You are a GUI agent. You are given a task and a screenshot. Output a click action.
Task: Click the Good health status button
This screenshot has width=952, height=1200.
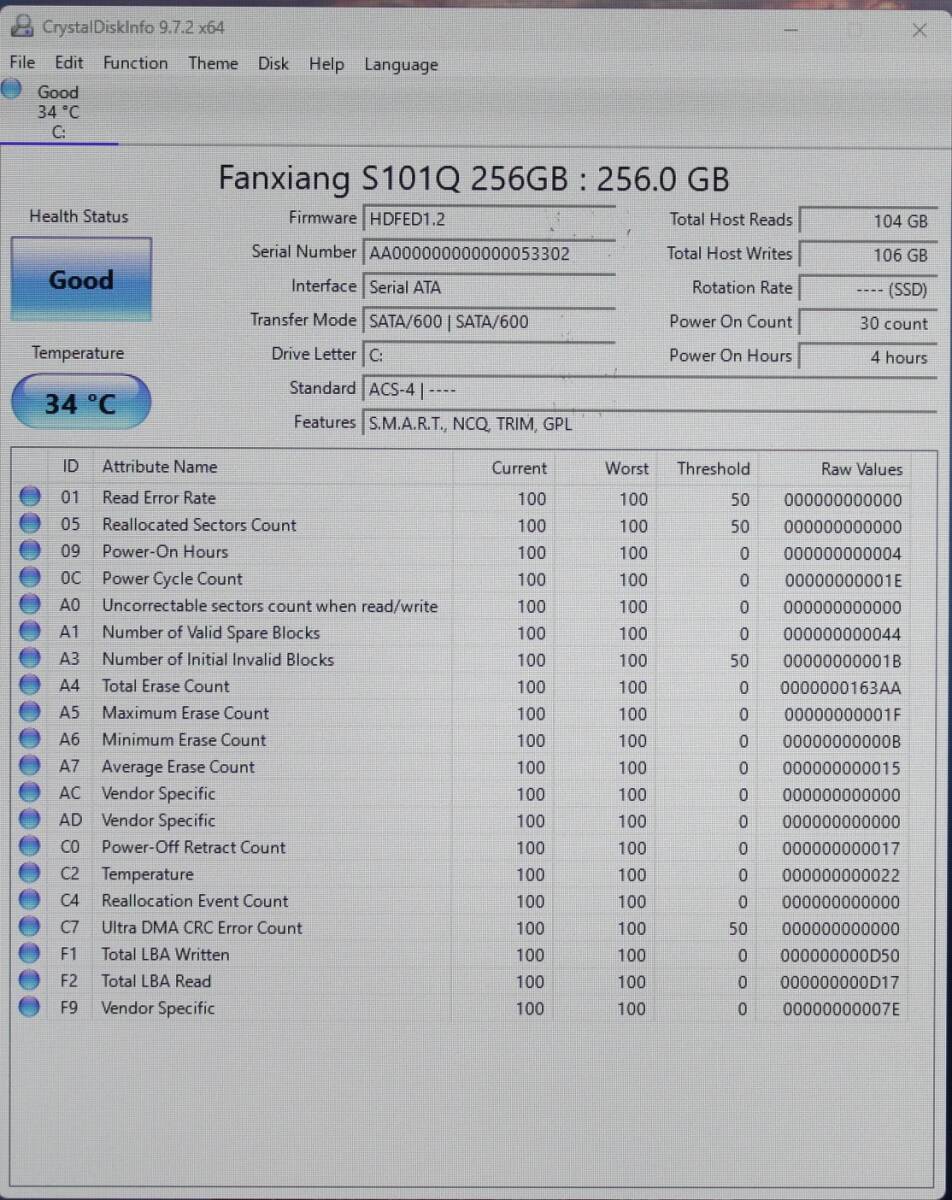pos(81,279)
